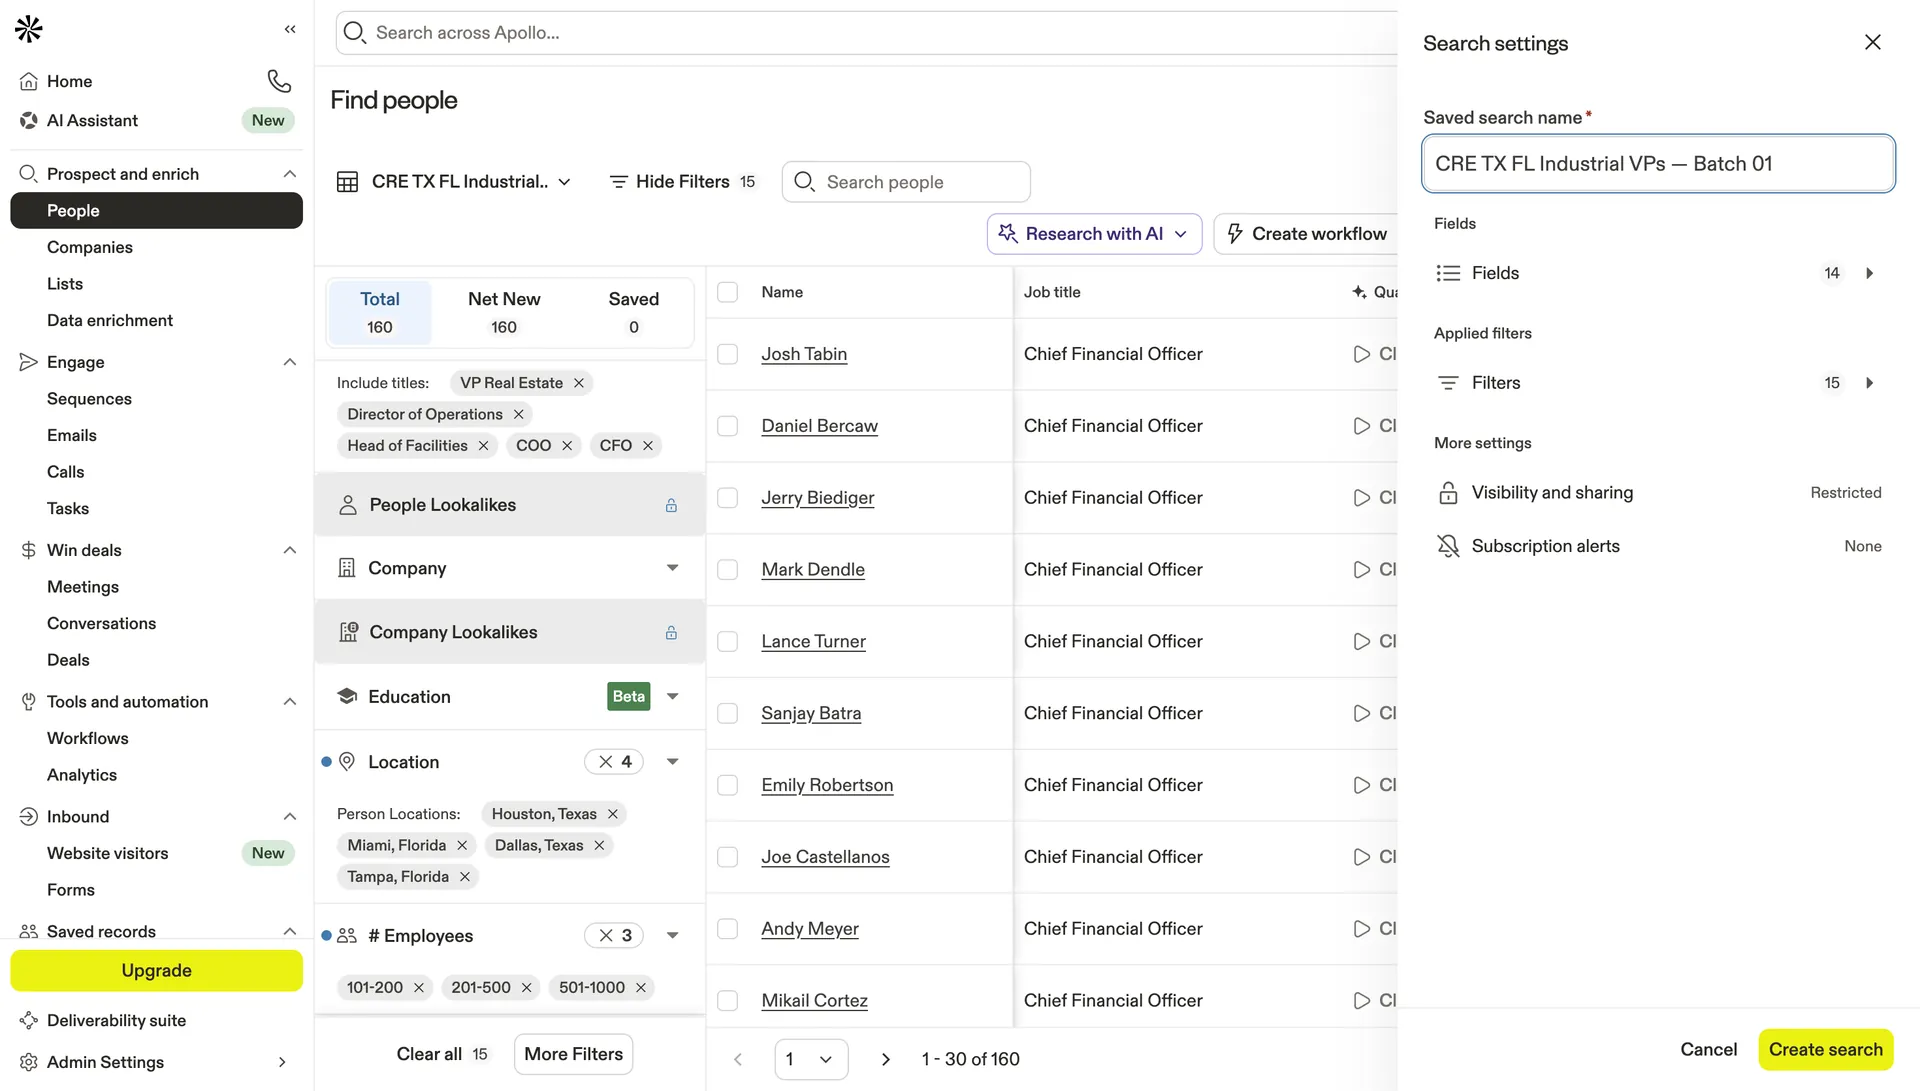Click the play icon in the Josh Tabin row

pos(1361,354)
